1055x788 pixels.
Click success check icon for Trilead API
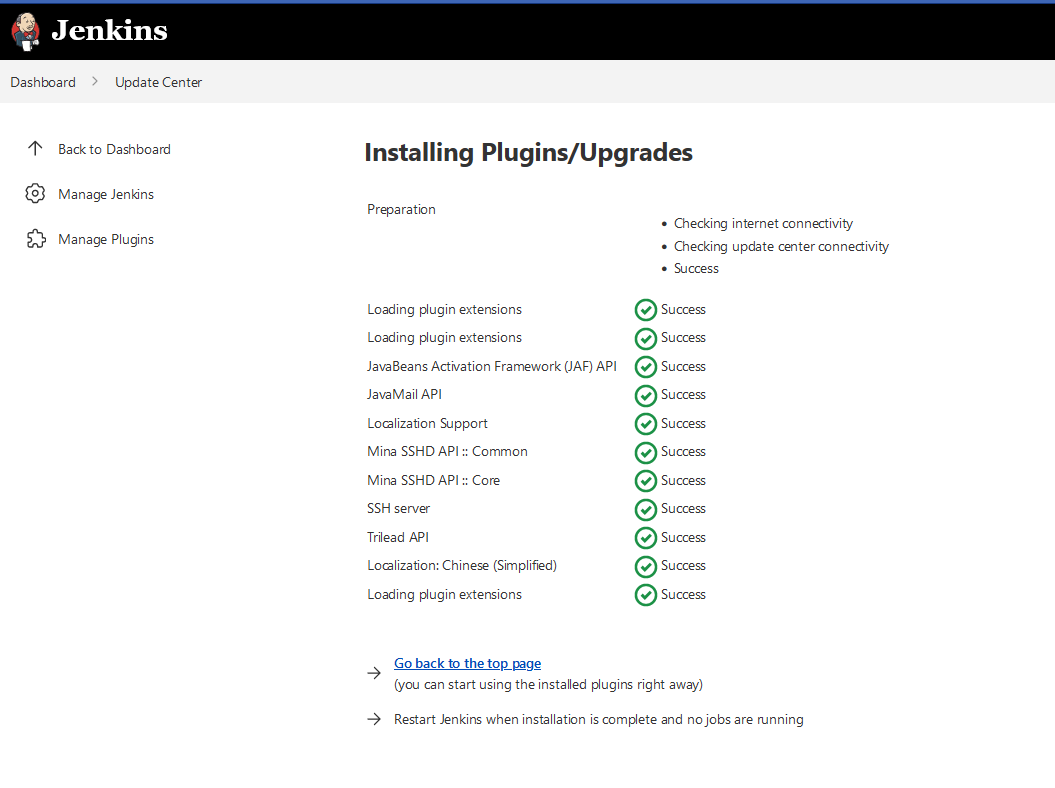[646, 538]
